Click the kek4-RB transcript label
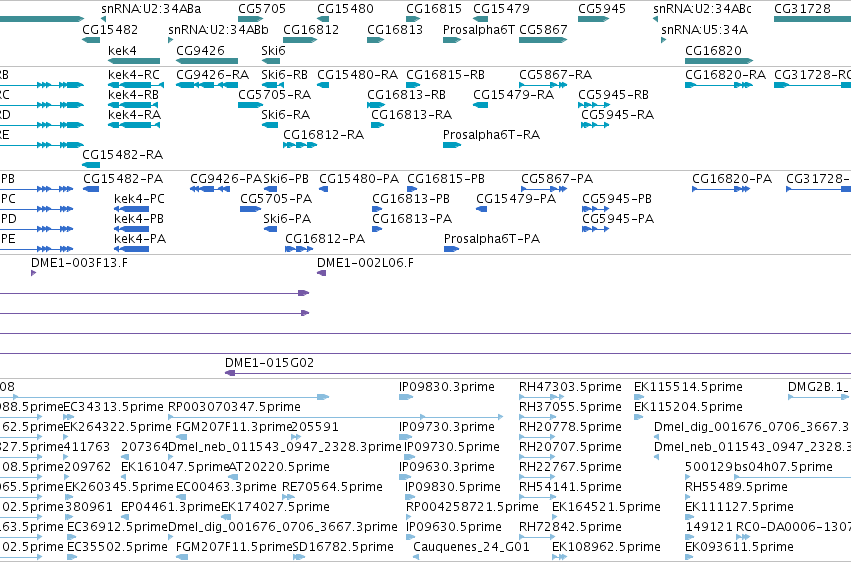Viewport: 851px width, 562px height. pos(134,94)
